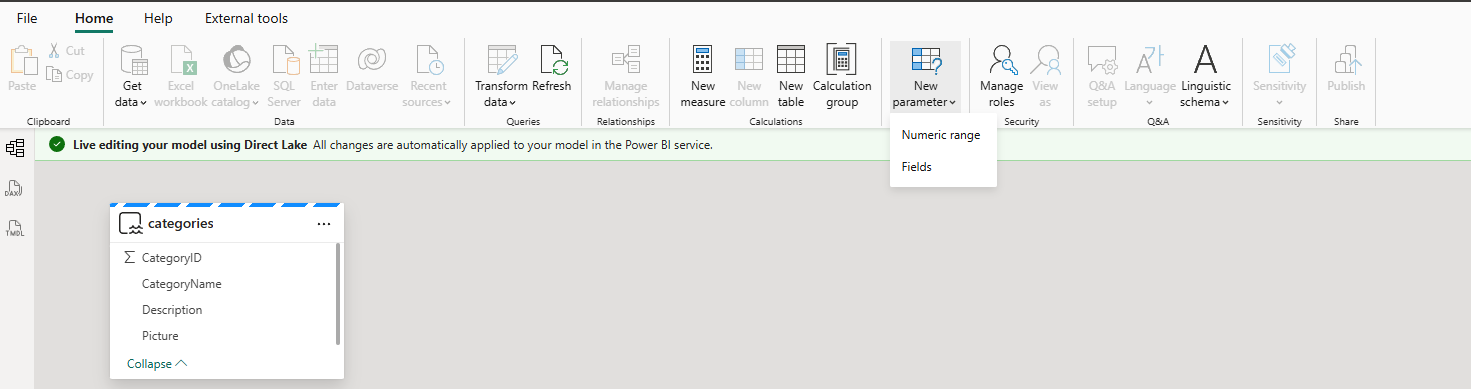The width and height of the screenshot is (1471, 389).
Task: Click the New measure icon
Action: pyautogui.click(x=703, y=60)
